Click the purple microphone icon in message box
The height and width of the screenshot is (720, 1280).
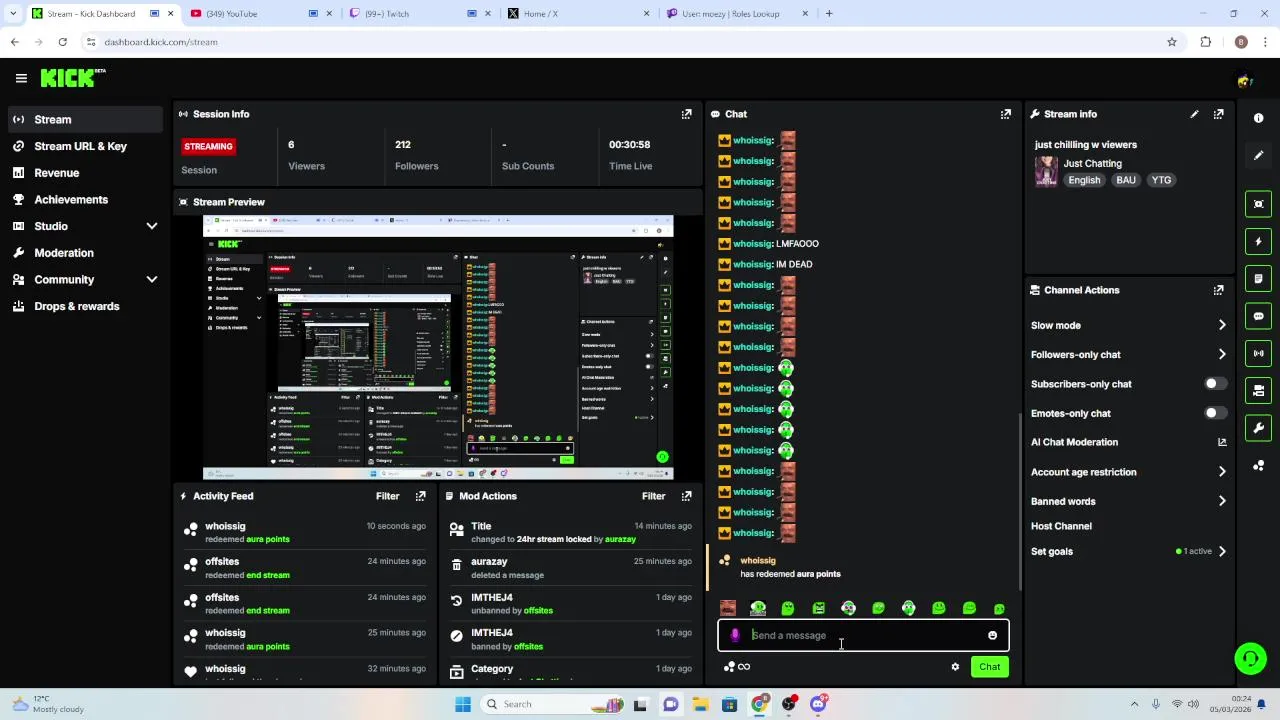click(x=735, y=635)
